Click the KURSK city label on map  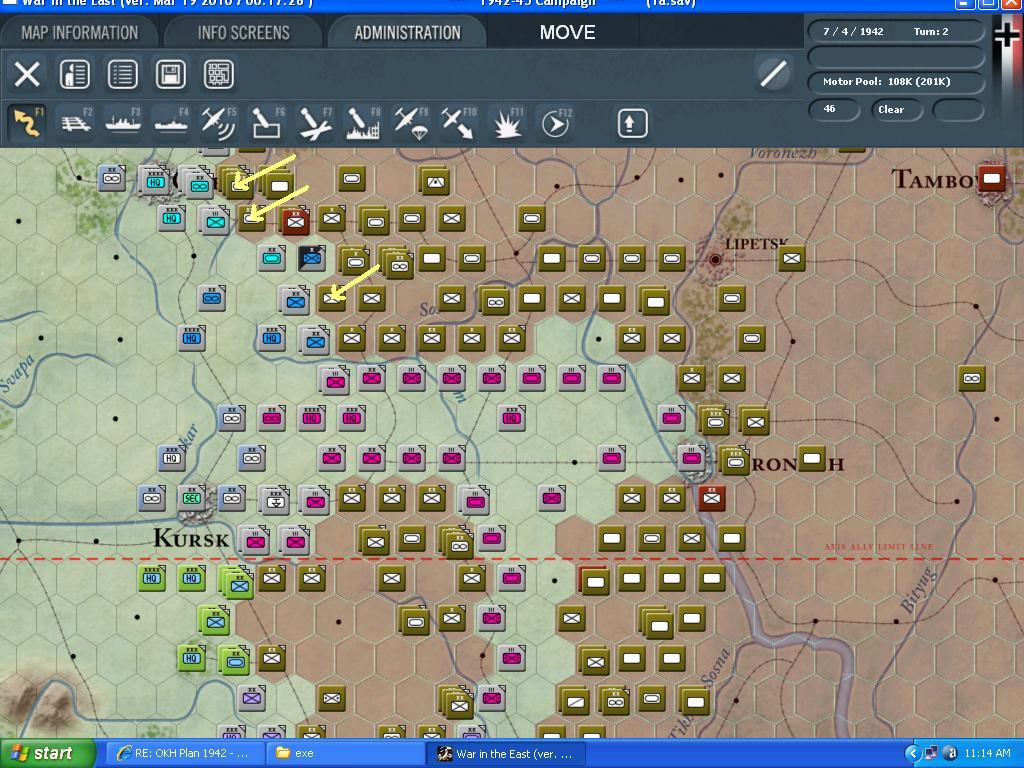(x=191, y=539)
